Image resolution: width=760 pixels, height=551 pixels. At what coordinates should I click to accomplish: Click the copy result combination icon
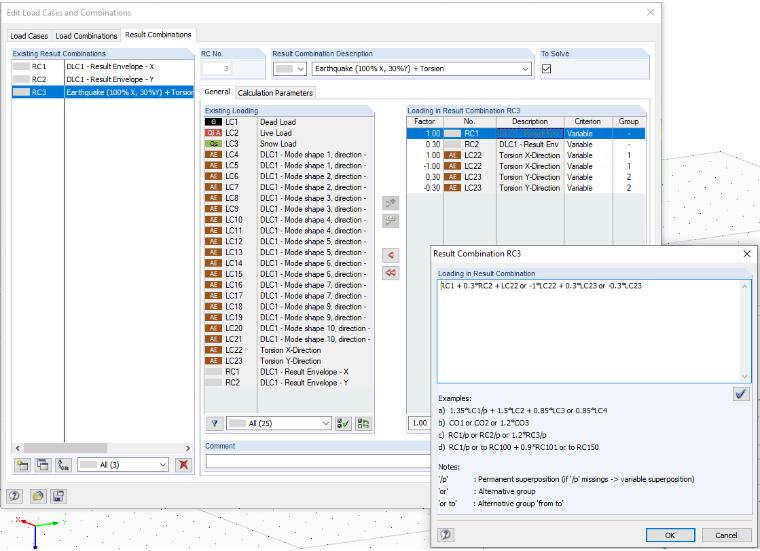[x=43, y=465]
